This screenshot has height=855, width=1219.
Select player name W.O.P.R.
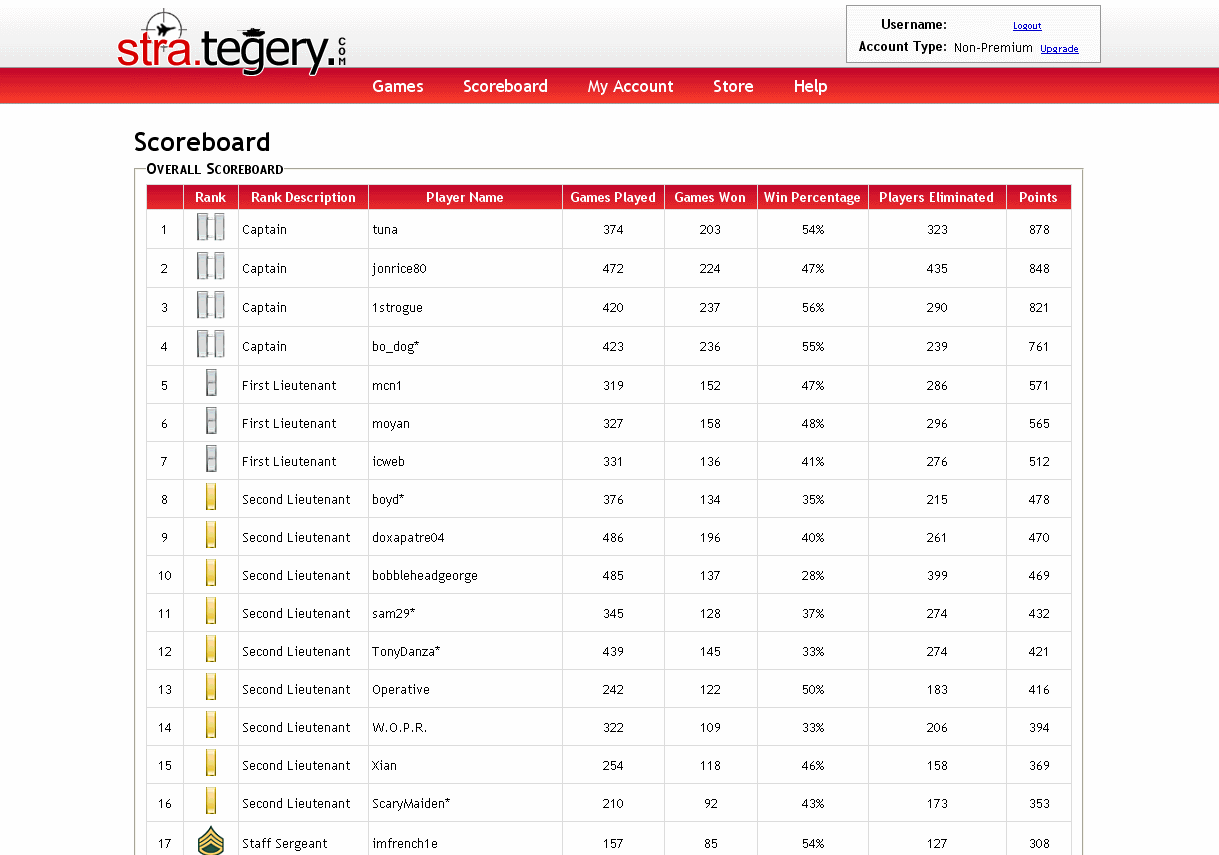tap(400, 727)
